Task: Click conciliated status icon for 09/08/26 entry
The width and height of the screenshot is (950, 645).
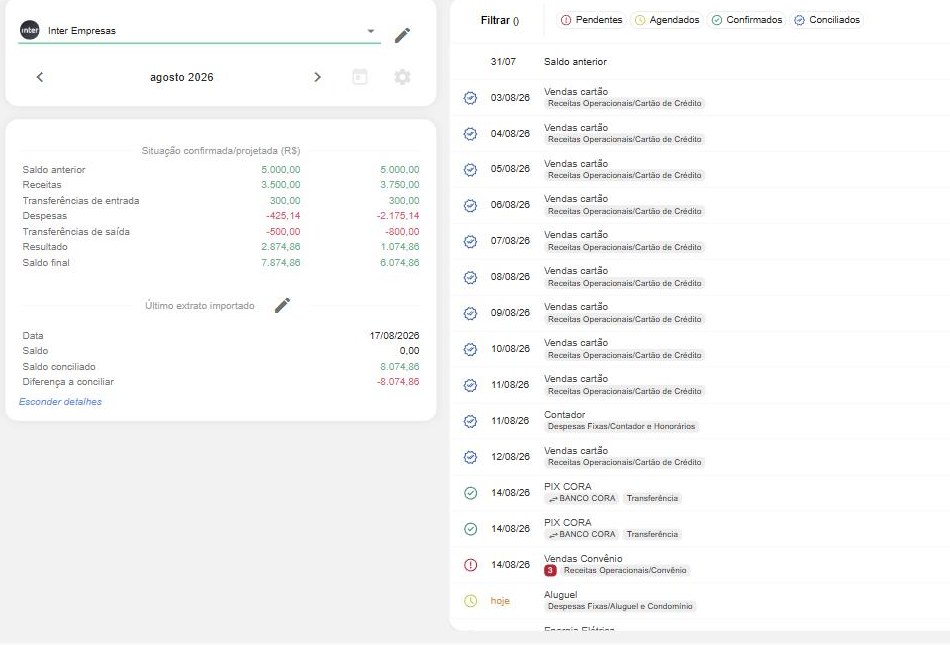Action: pos(470,313)
